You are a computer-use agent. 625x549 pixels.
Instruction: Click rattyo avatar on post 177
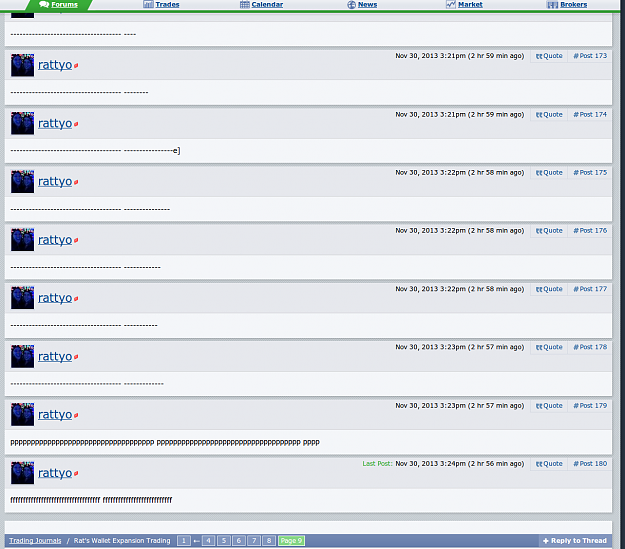pos(22,298)
